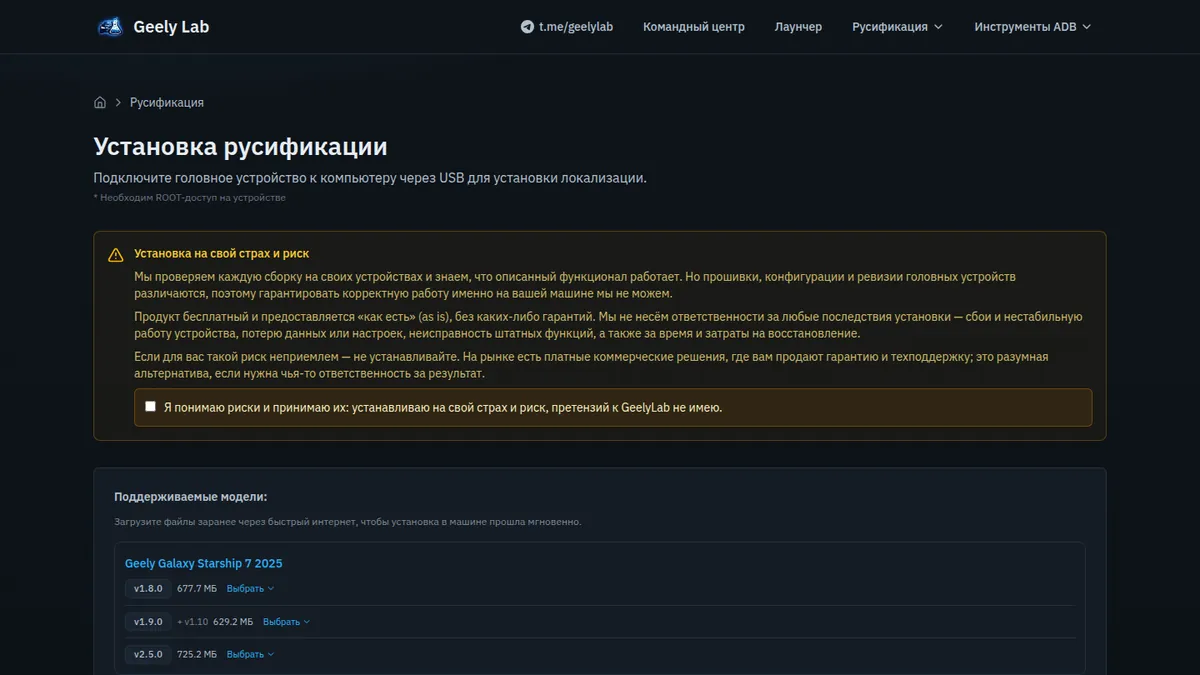Open Выбрать dropdown for v1.8.0
This screenshot has height=675, width=1200.
(250, 588)
